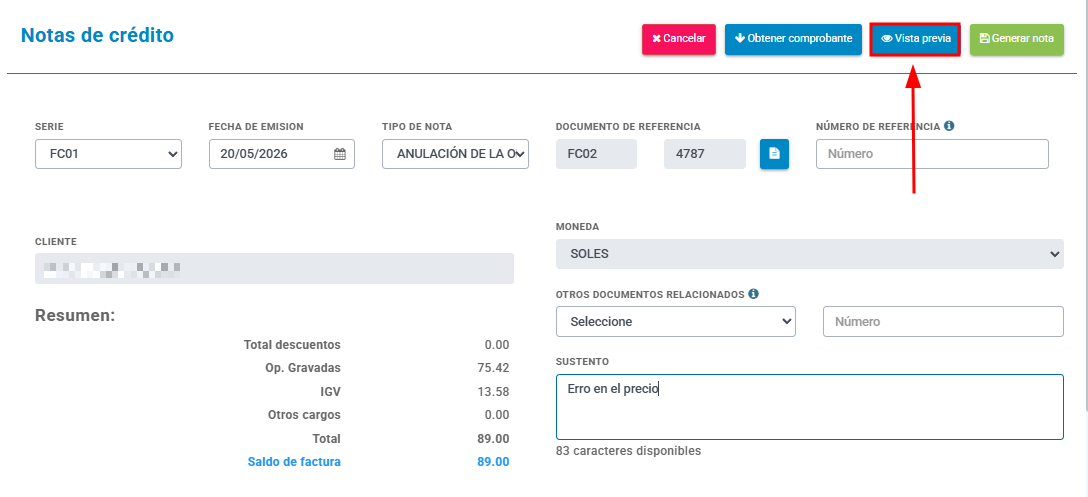Click the Otros cargos label
The image size is (1088, 497).
click(x=304, y=415)
